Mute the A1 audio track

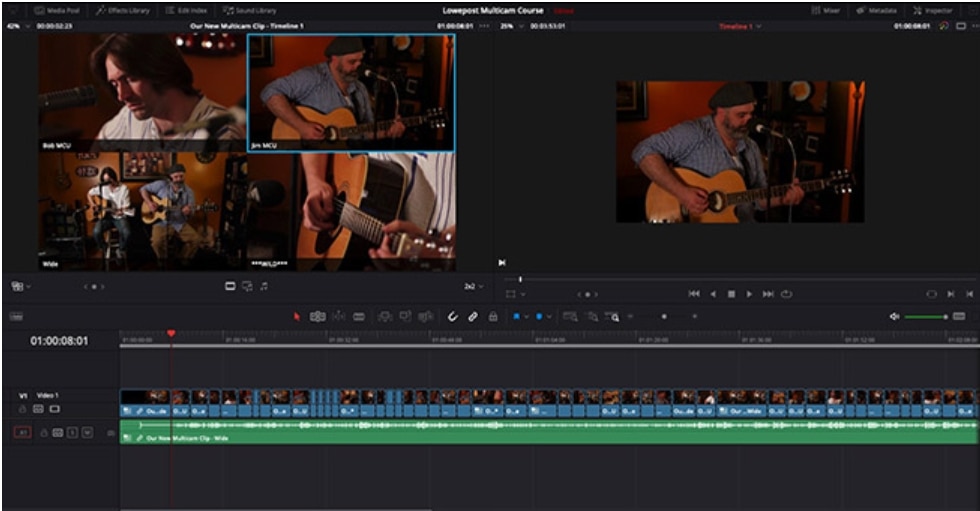tap(87, 432)
